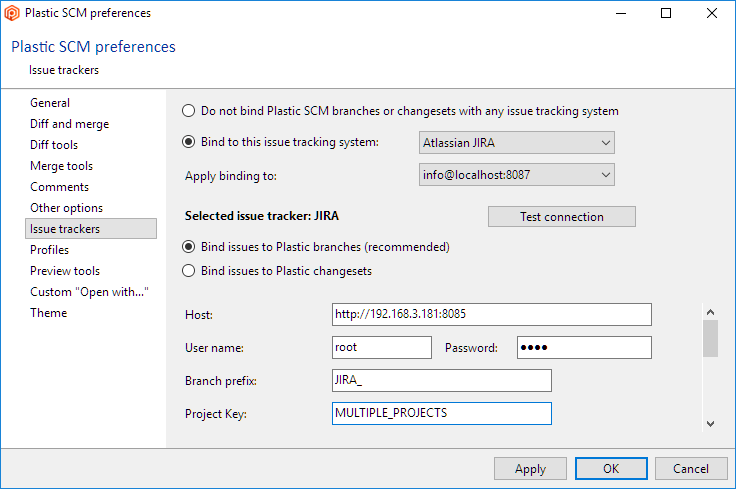This screenshot has width=736, height=489.
Task: Click the 'Apply binding to:' label
Action: point(230,176)
